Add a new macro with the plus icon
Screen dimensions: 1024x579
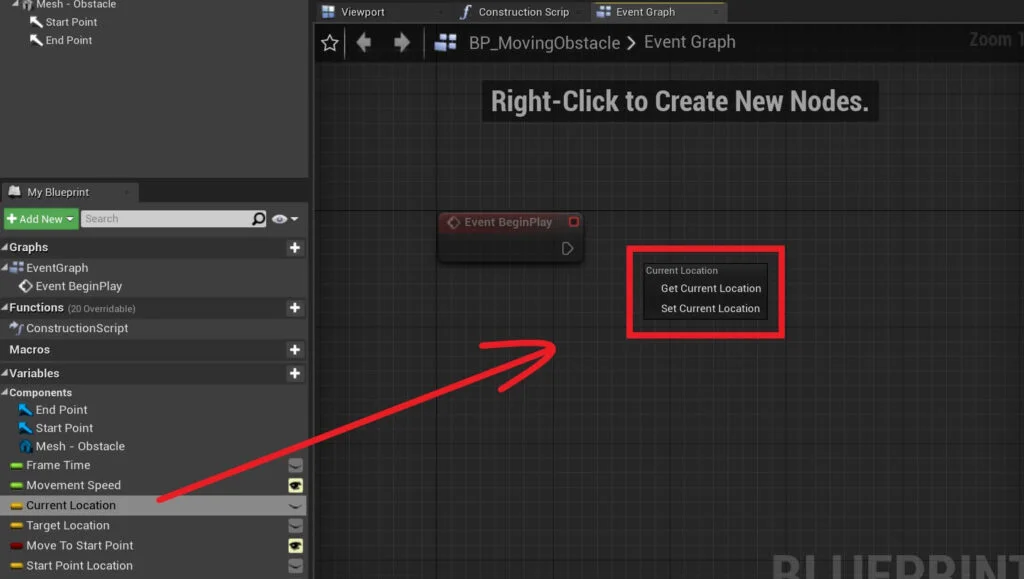(294, 350)
